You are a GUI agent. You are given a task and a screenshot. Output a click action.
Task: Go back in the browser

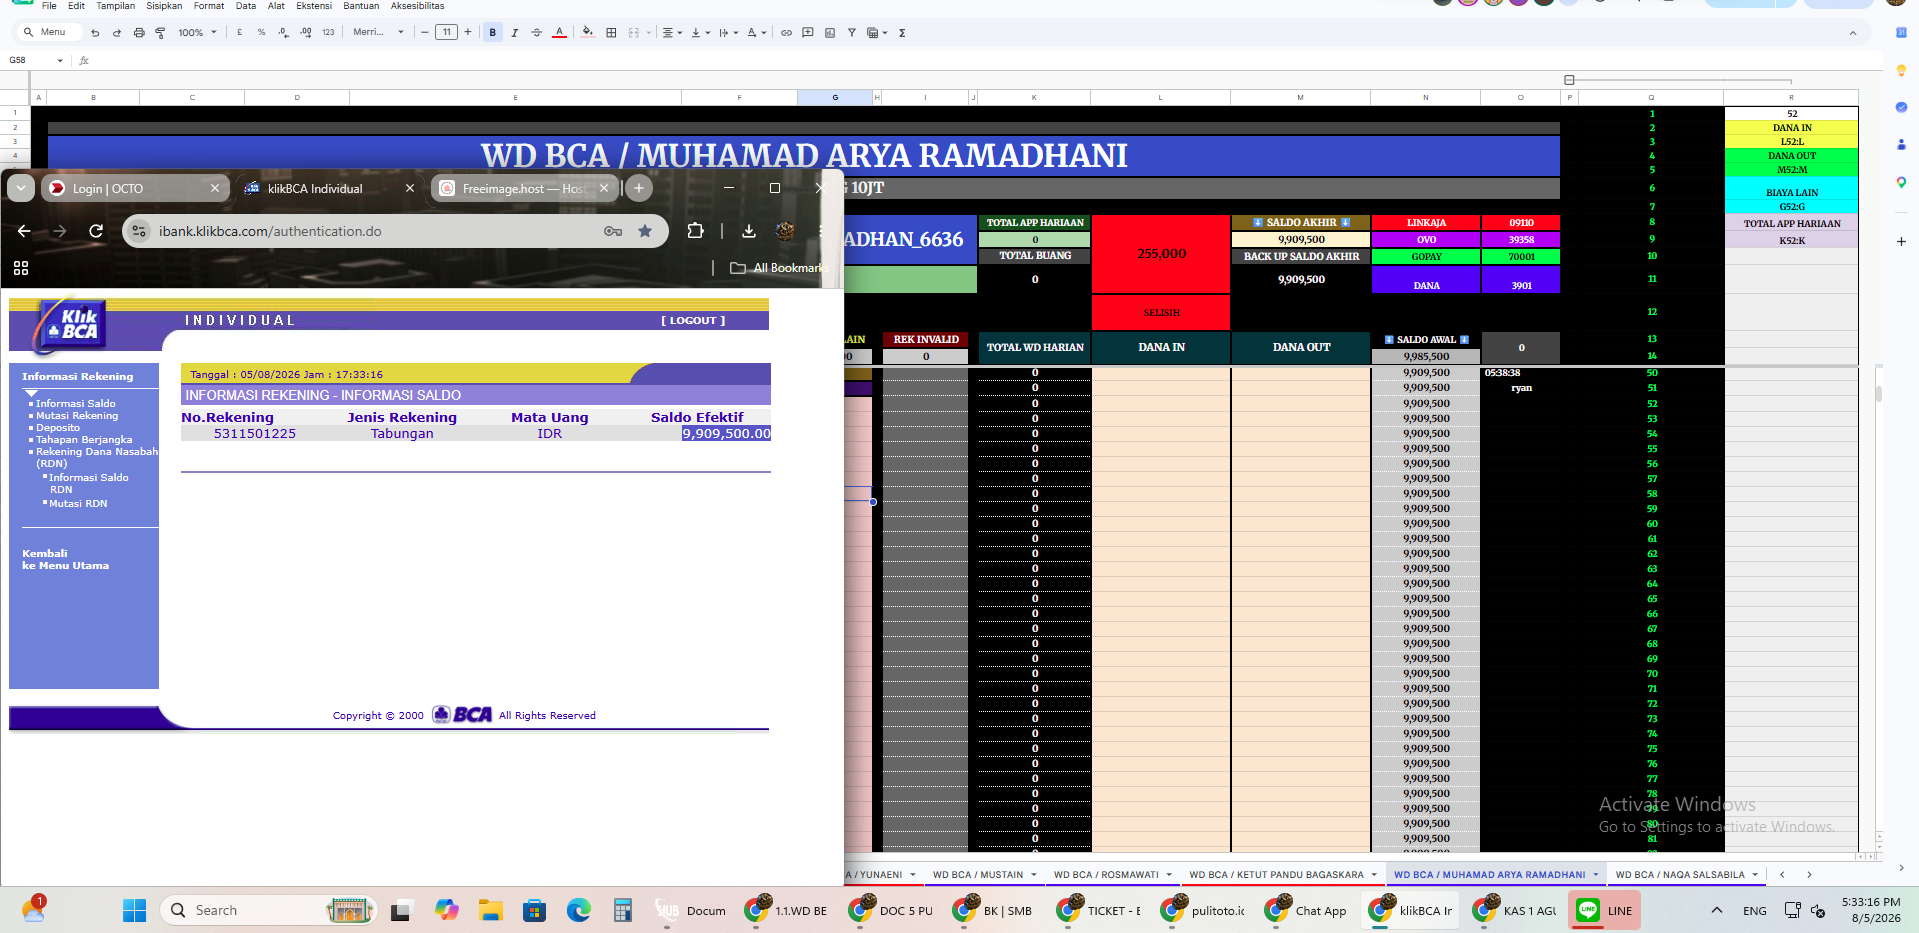(25, 231)
